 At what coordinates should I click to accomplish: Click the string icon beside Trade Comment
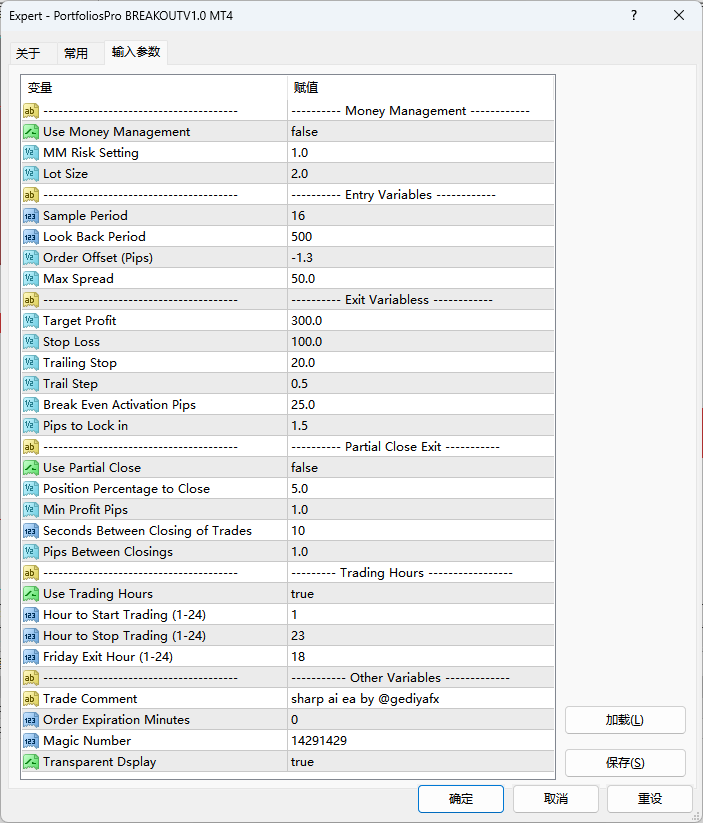[31, 699]
